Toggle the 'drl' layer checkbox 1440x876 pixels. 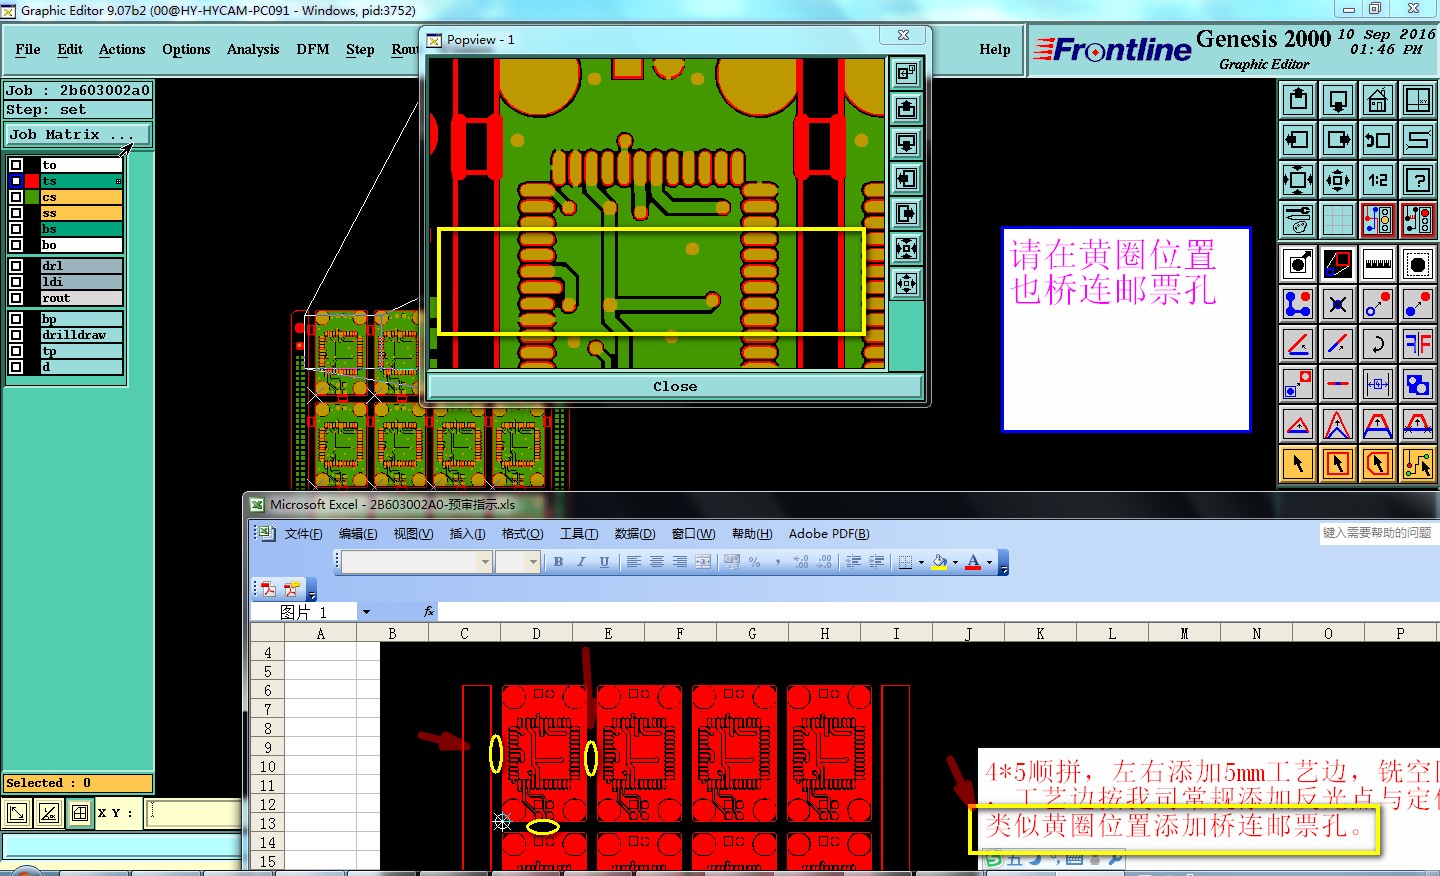16,266
